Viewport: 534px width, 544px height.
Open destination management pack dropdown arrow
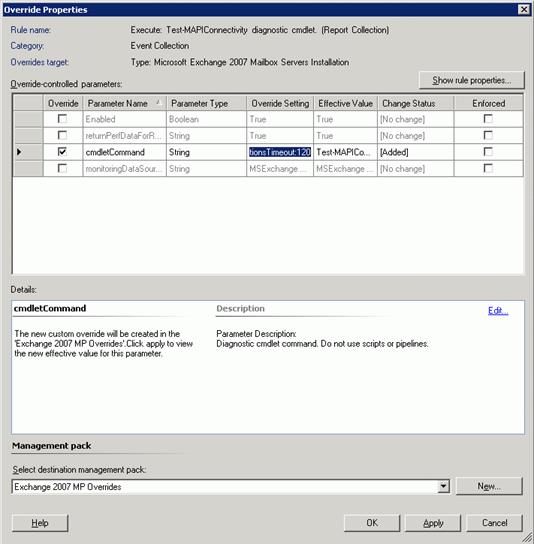click(x=443, y=486)
